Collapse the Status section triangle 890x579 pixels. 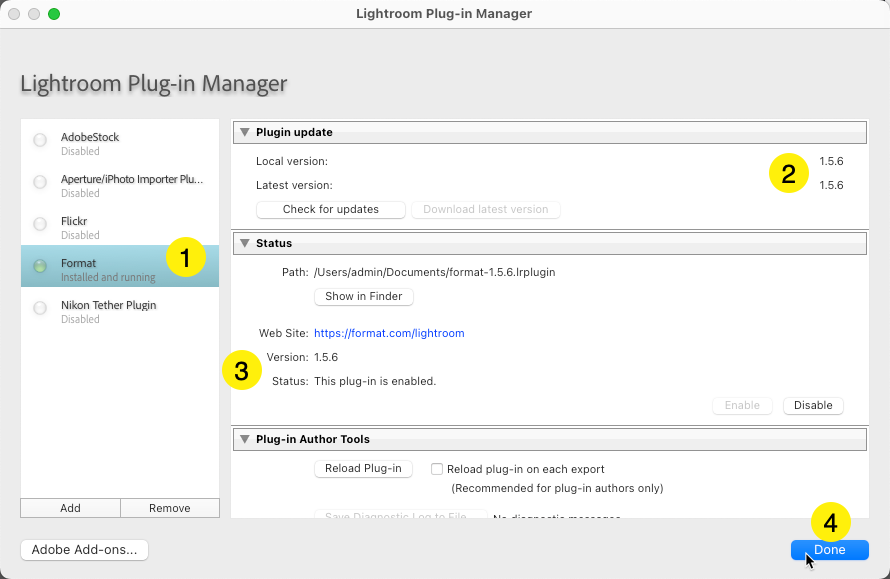244,243
